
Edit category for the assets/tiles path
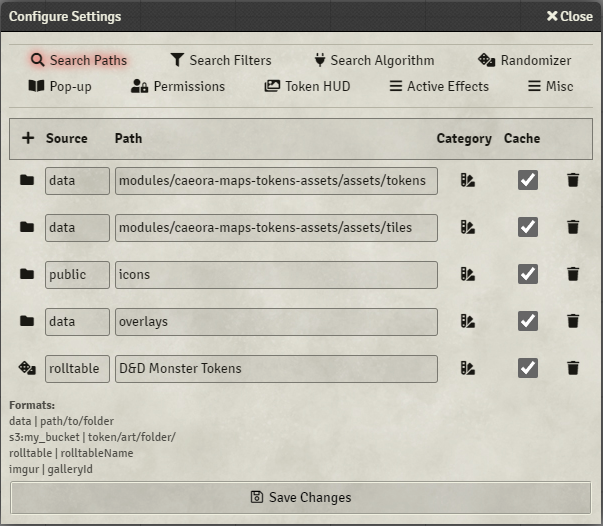click(468, 227)
